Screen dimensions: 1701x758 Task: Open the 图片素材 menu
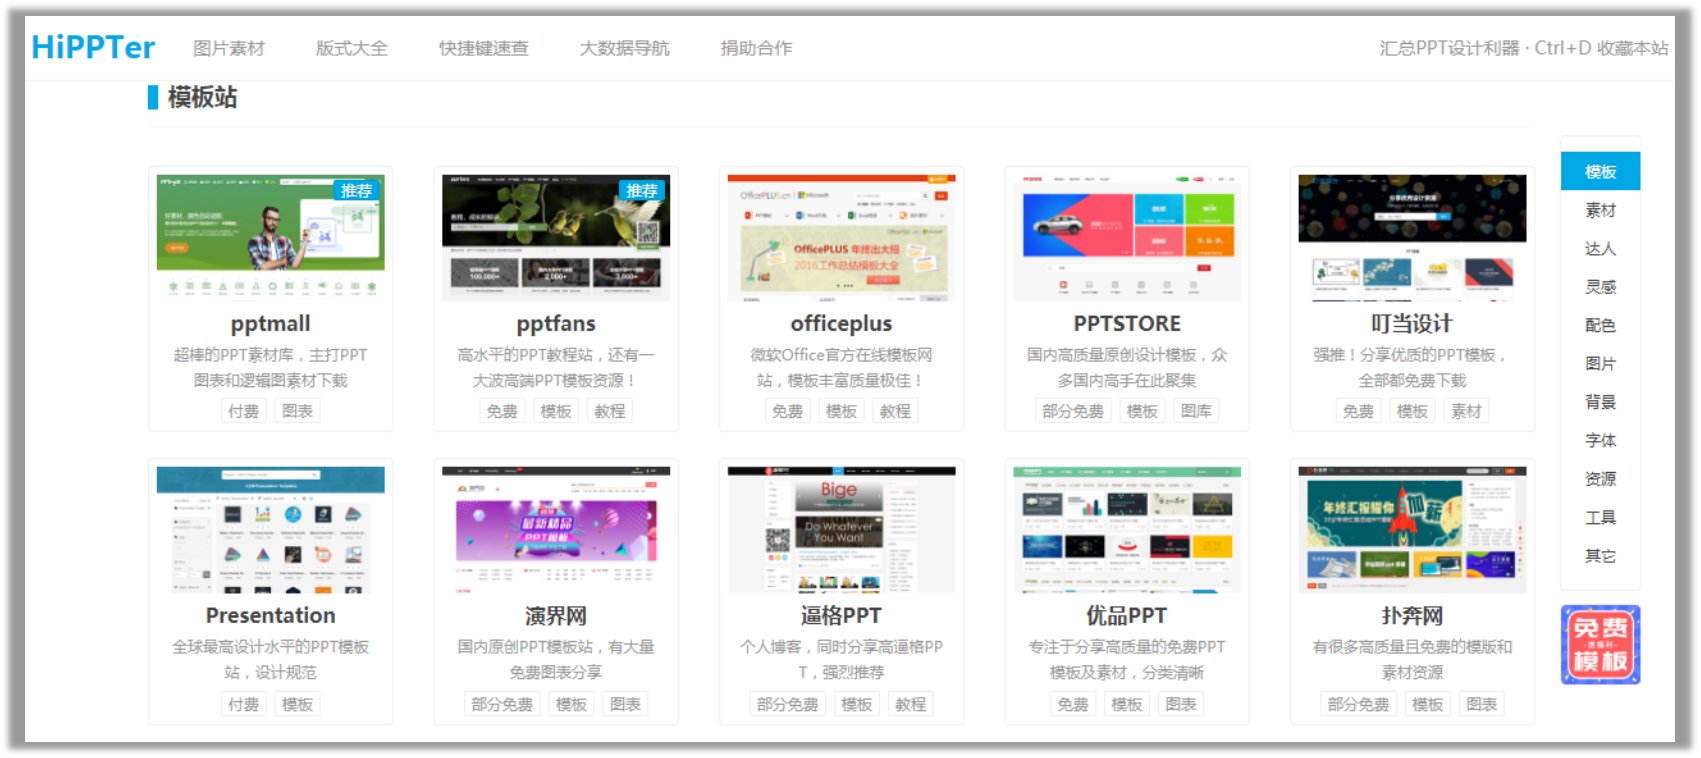[229, 48]
